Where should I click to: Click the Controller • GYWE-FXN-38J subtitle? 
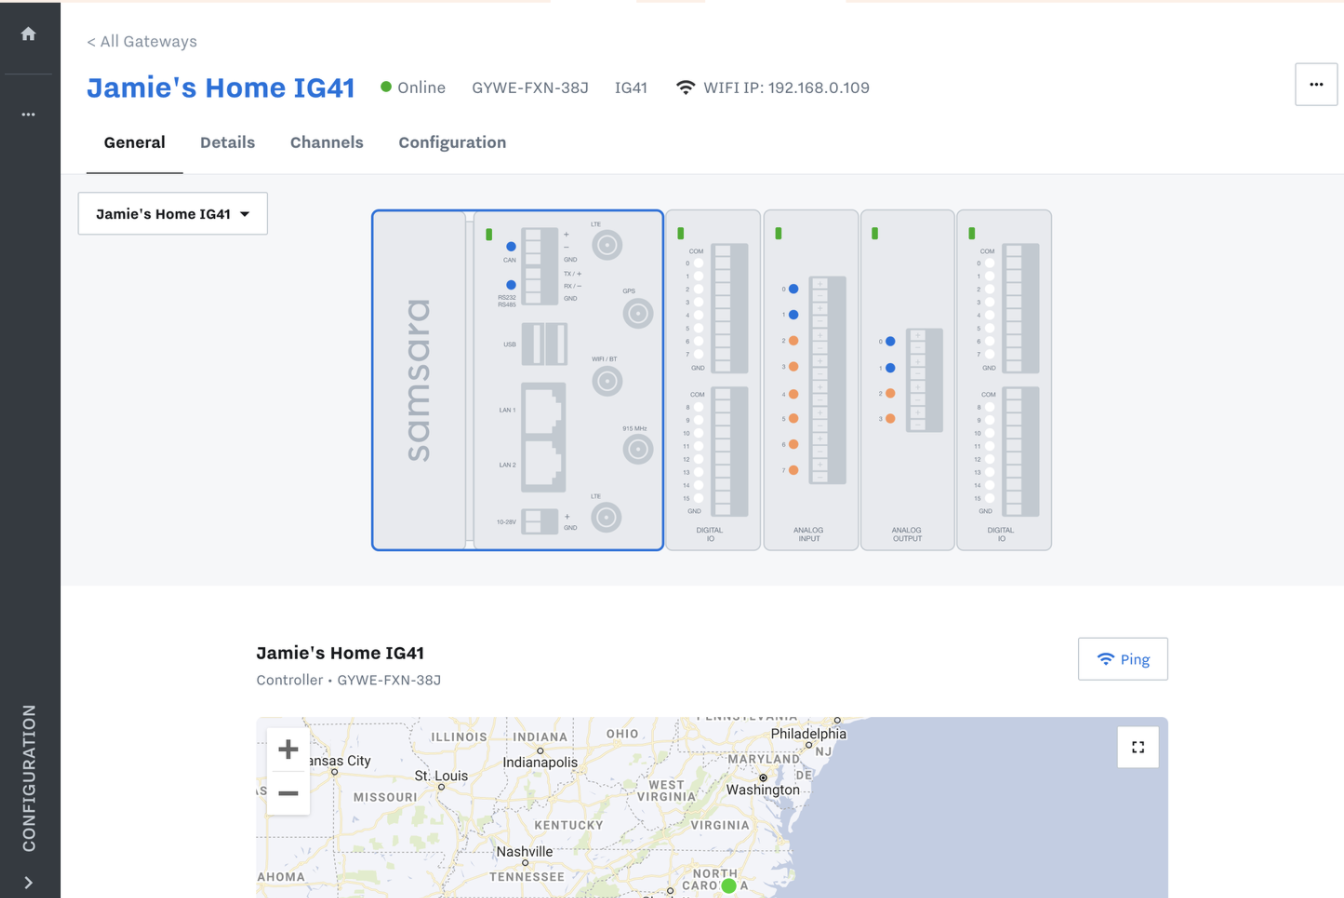(348, 680)
